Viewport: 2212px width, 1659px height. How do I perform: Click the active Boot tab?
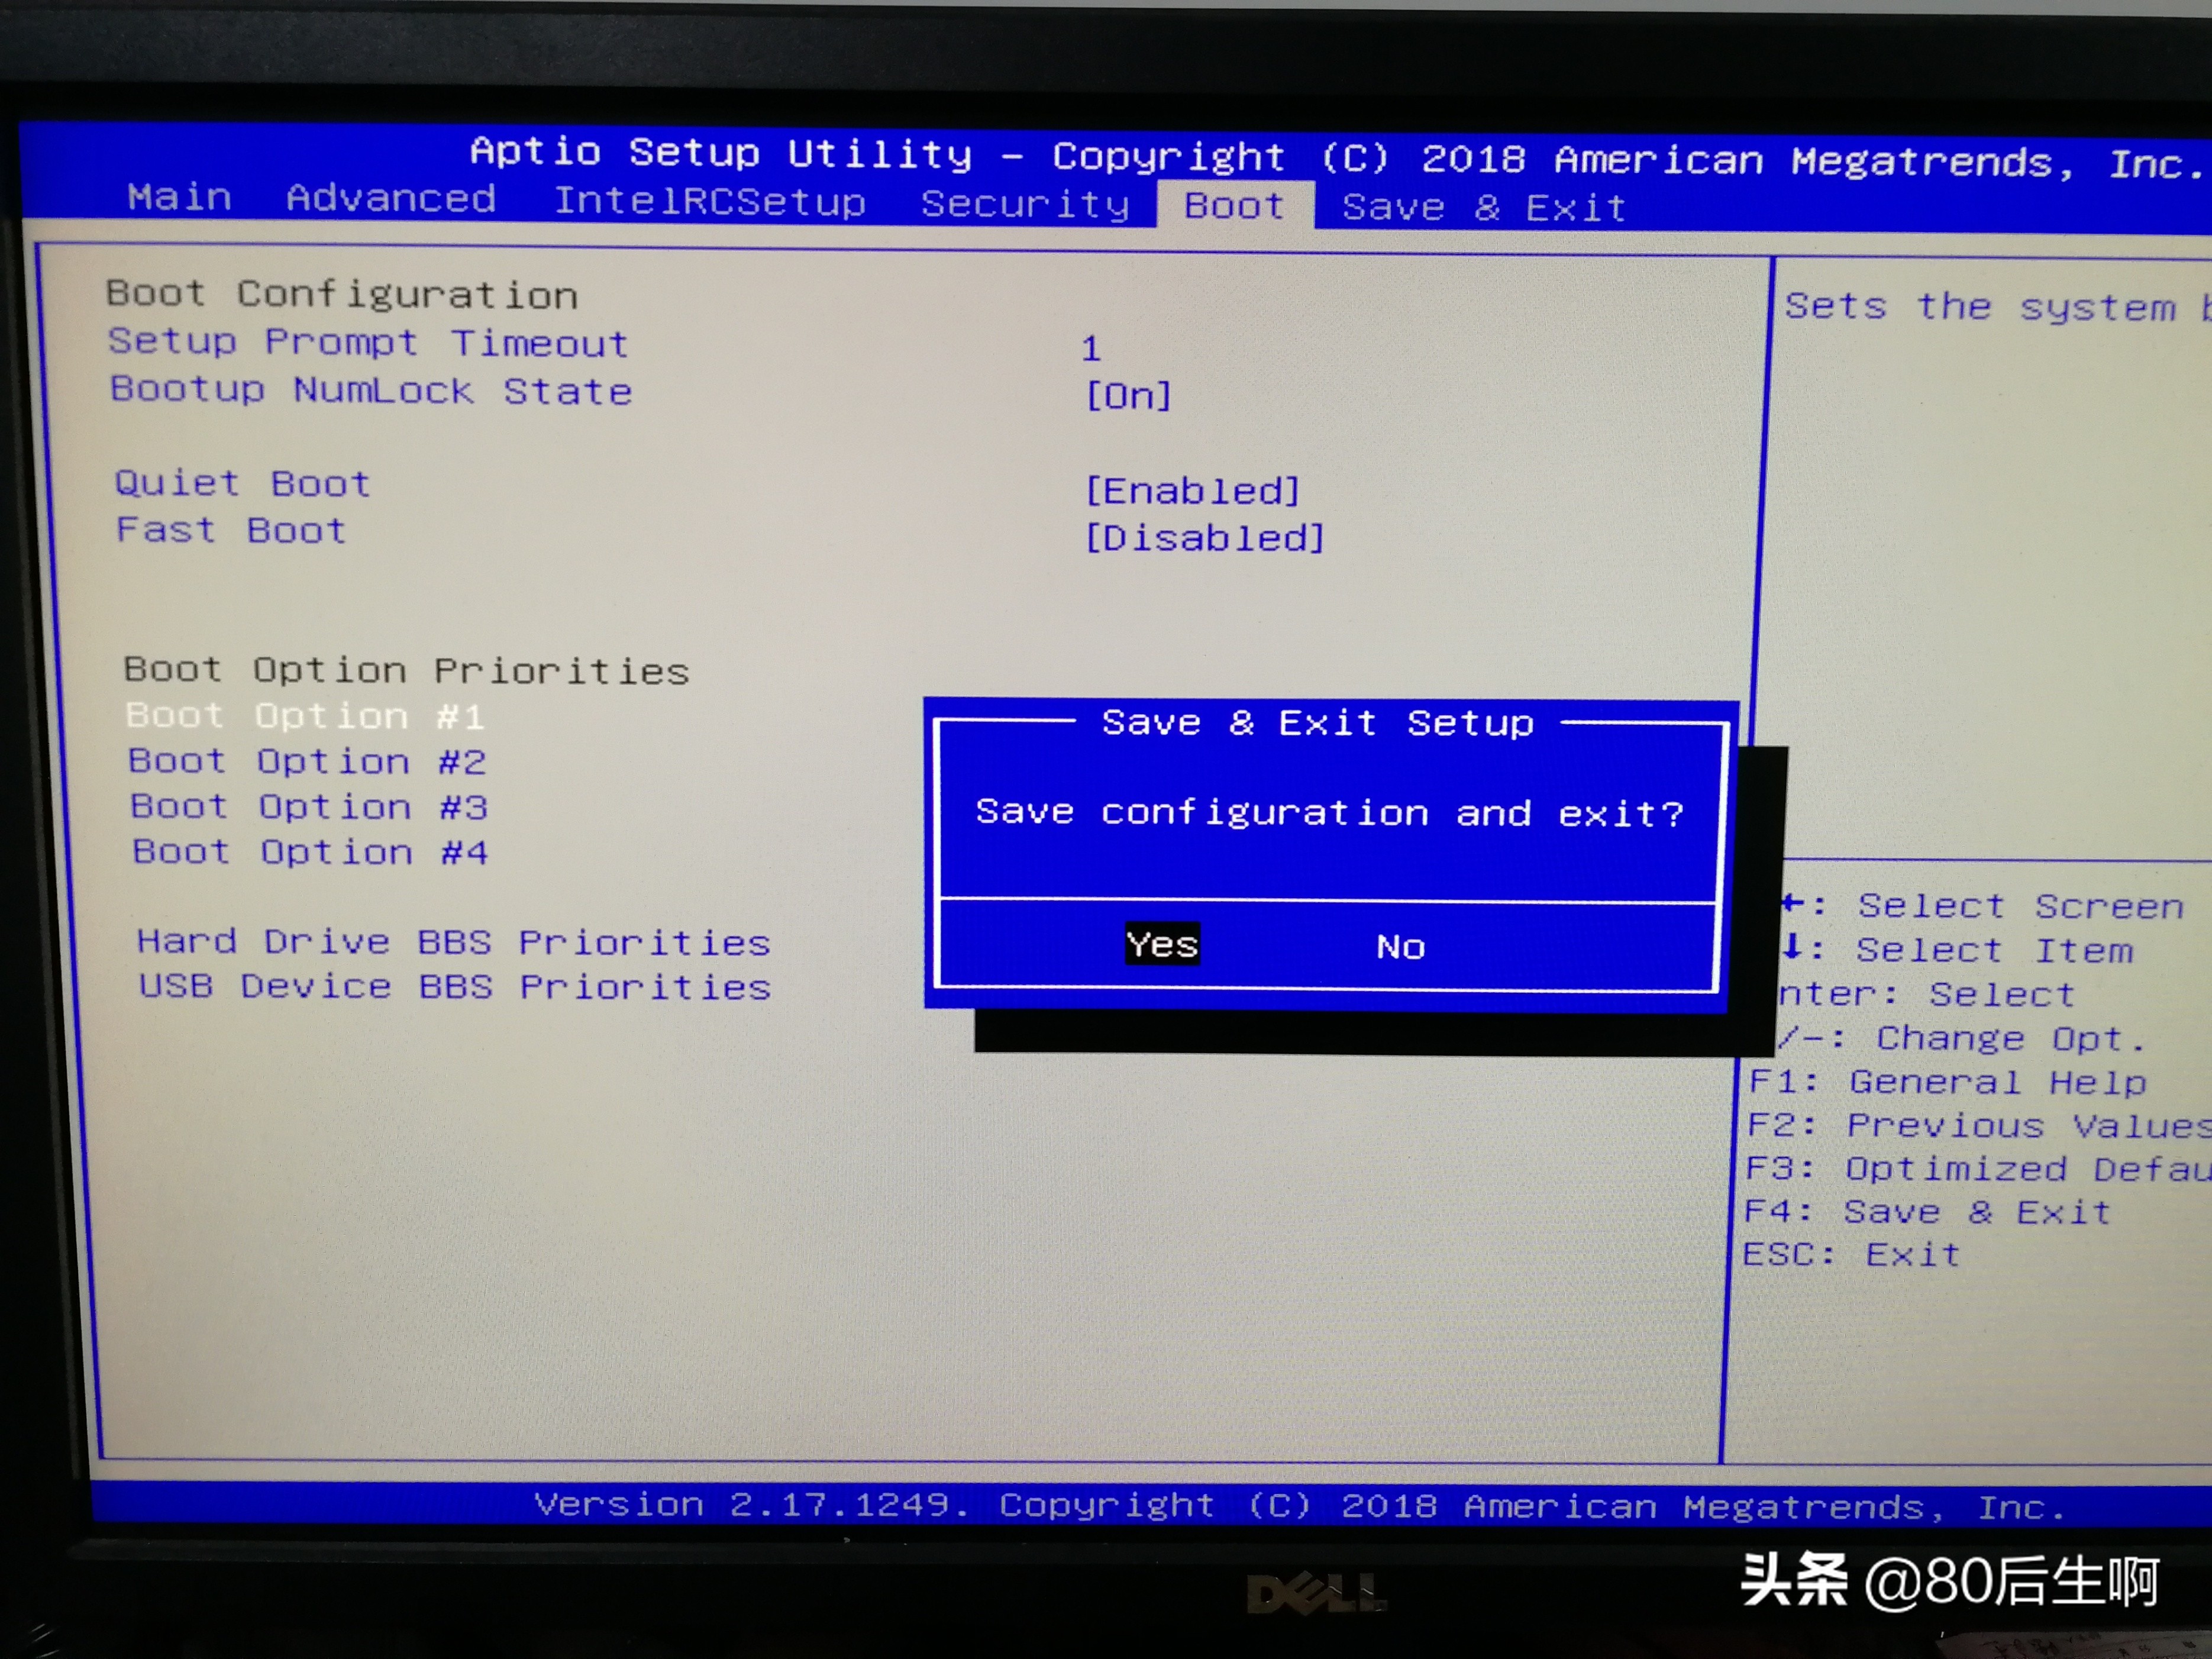[x=1234, y=206]
